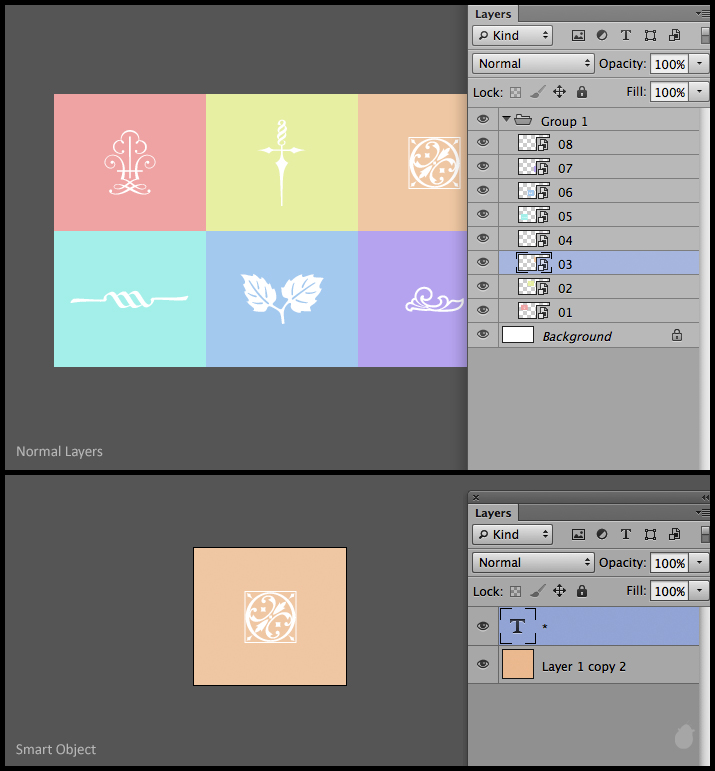Enable type layer filter in bottom Layers panel
Viewport: 715px width, 771px height.
[626, 535]
